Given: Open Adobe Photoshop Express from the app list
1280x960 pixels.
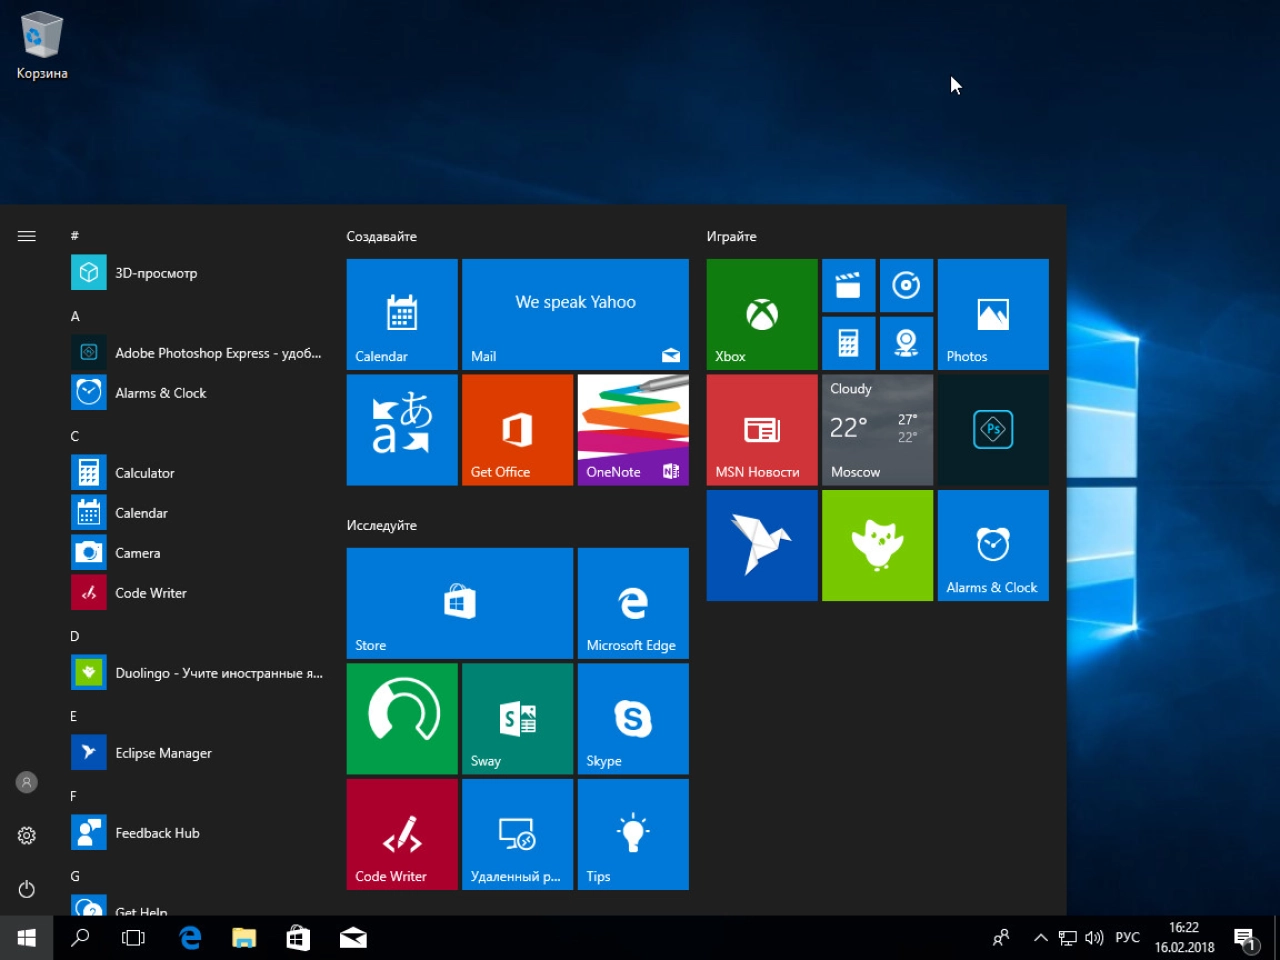Looking at the screenshot, I should coord(198,353).
